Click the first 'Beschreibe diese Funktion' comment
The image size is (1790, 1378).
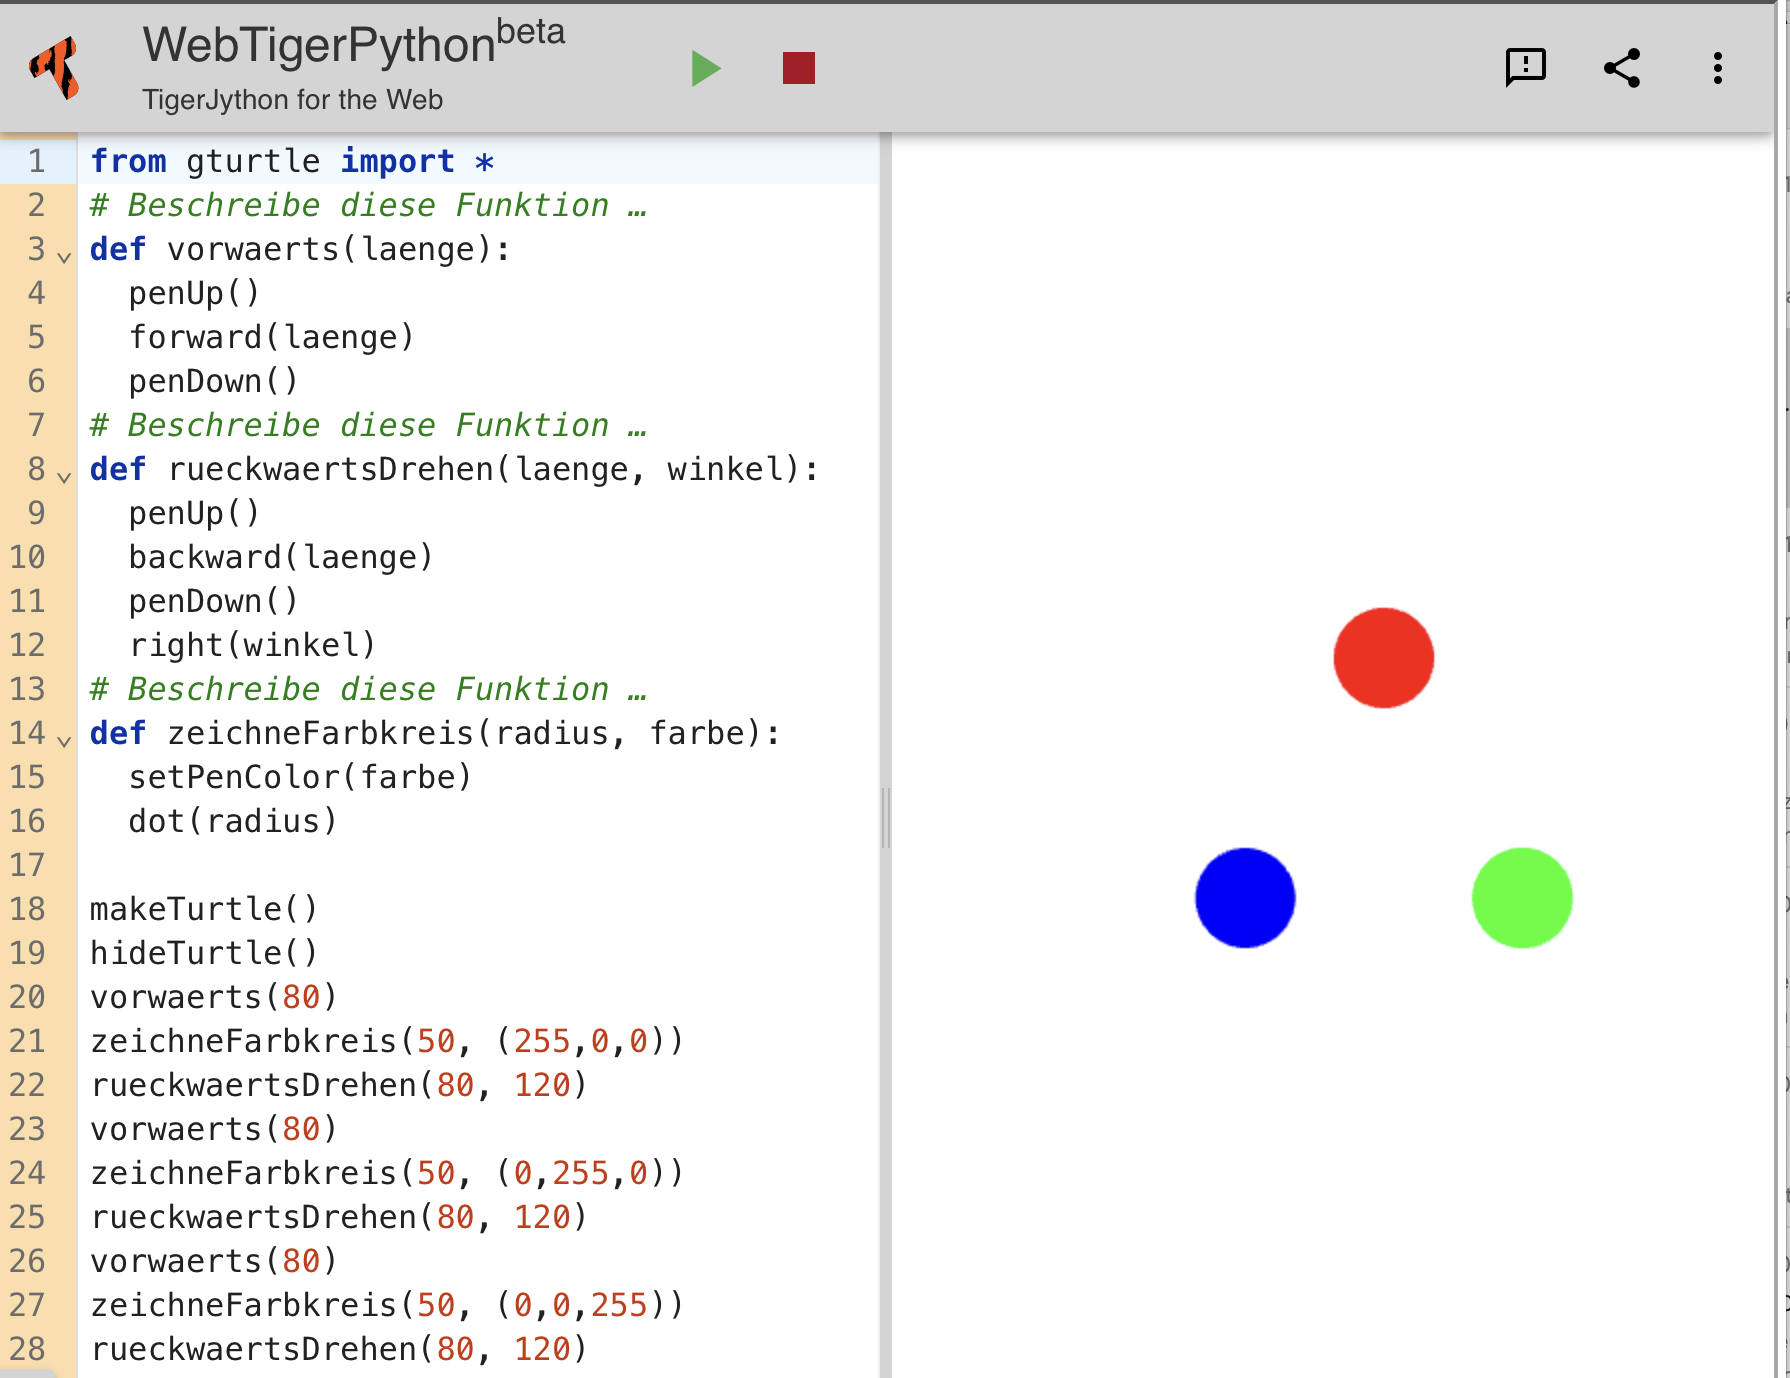(368, 205)
